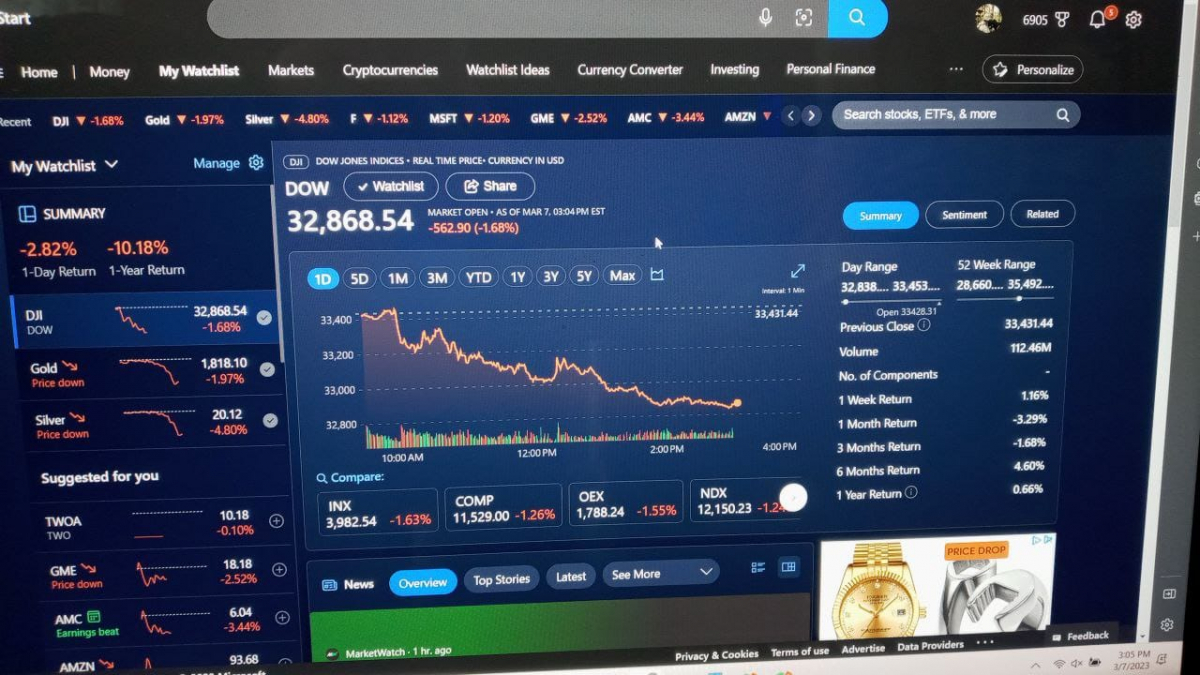Expand chart to full screen arrow icon

pyautogui.click(x=798, y=271)
